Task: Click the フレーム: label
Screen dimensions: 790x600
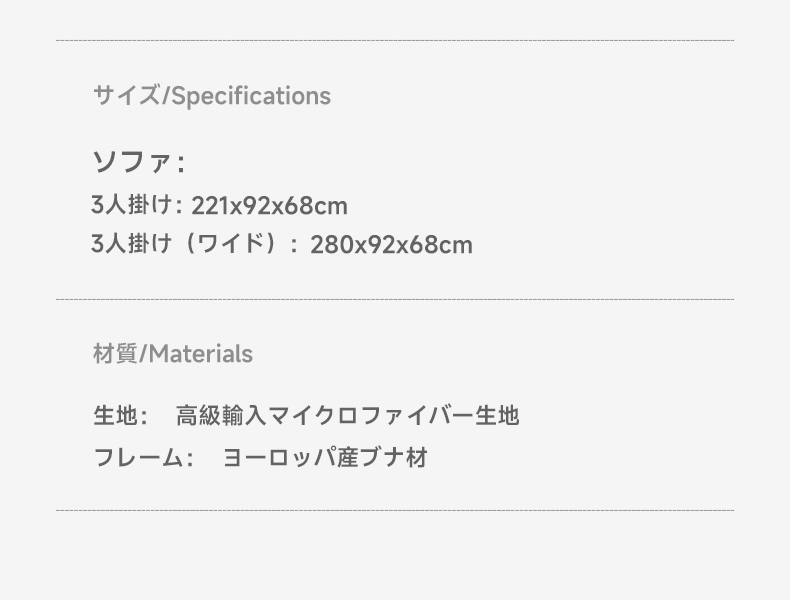Action: pos(144,458)
